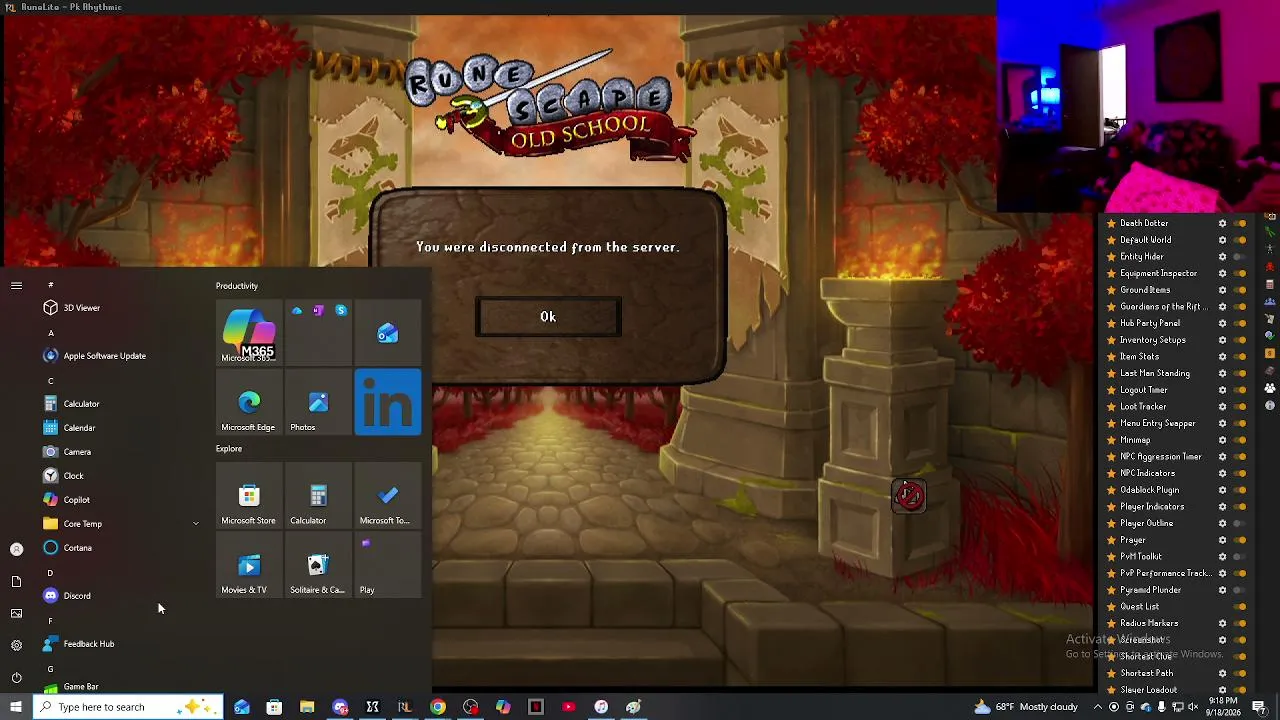Open Settings from the Start menu rail
Viewport: 1280px width, 720px height.
(x=16, y=646)
